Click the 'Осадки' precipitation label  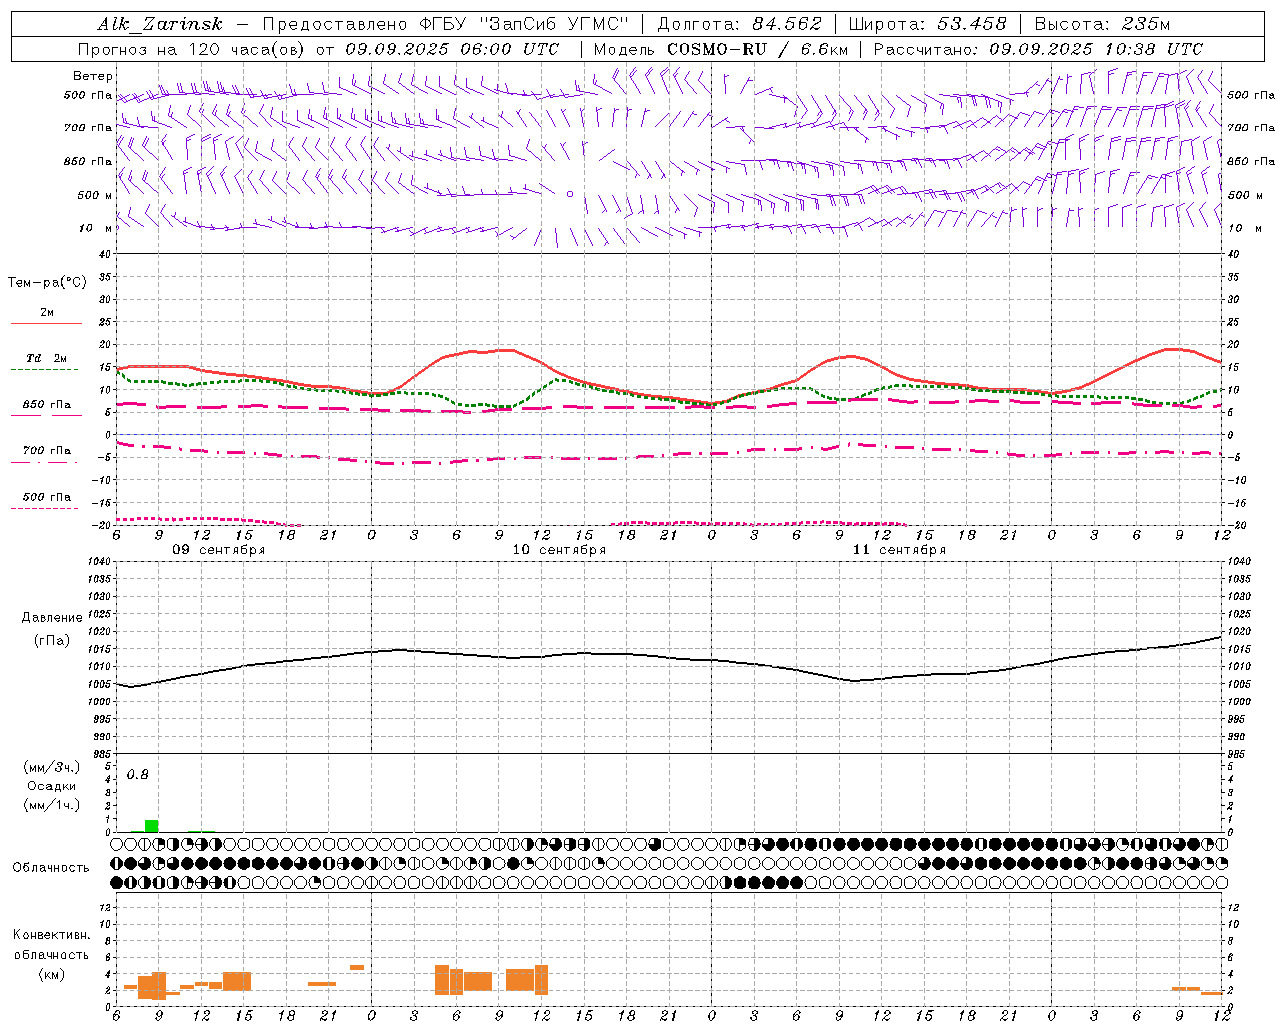click(52, 786)
